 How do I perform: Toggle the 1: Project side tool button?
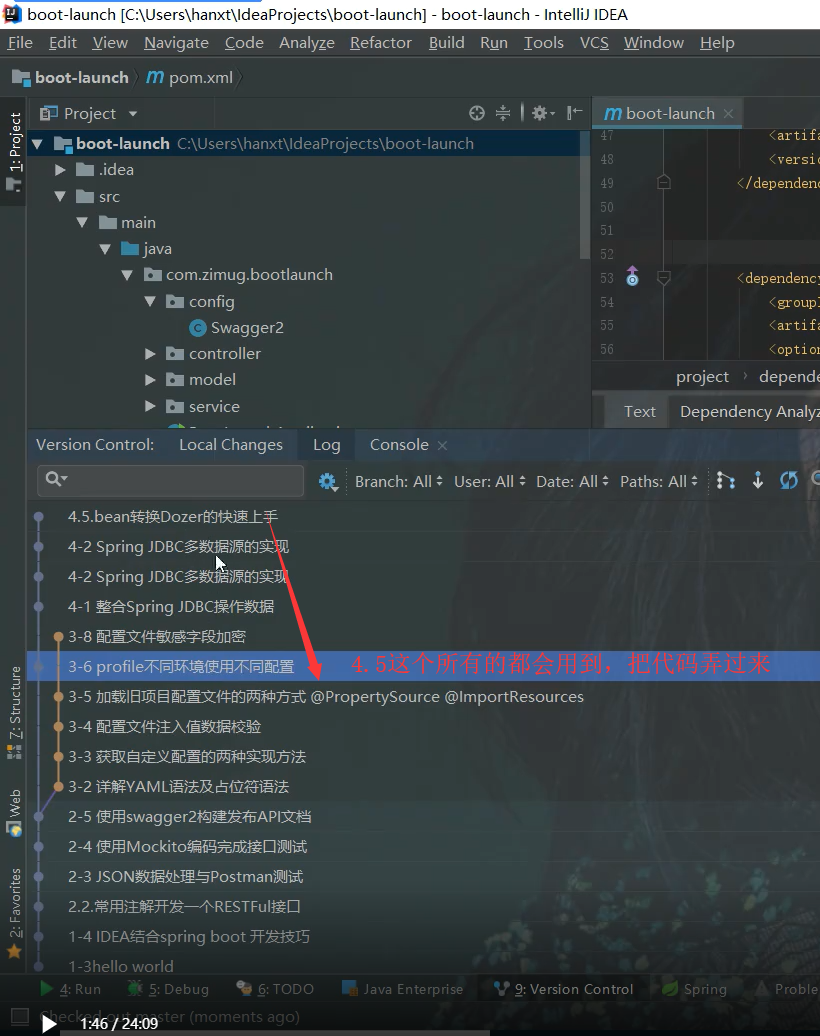pos(14,152)
